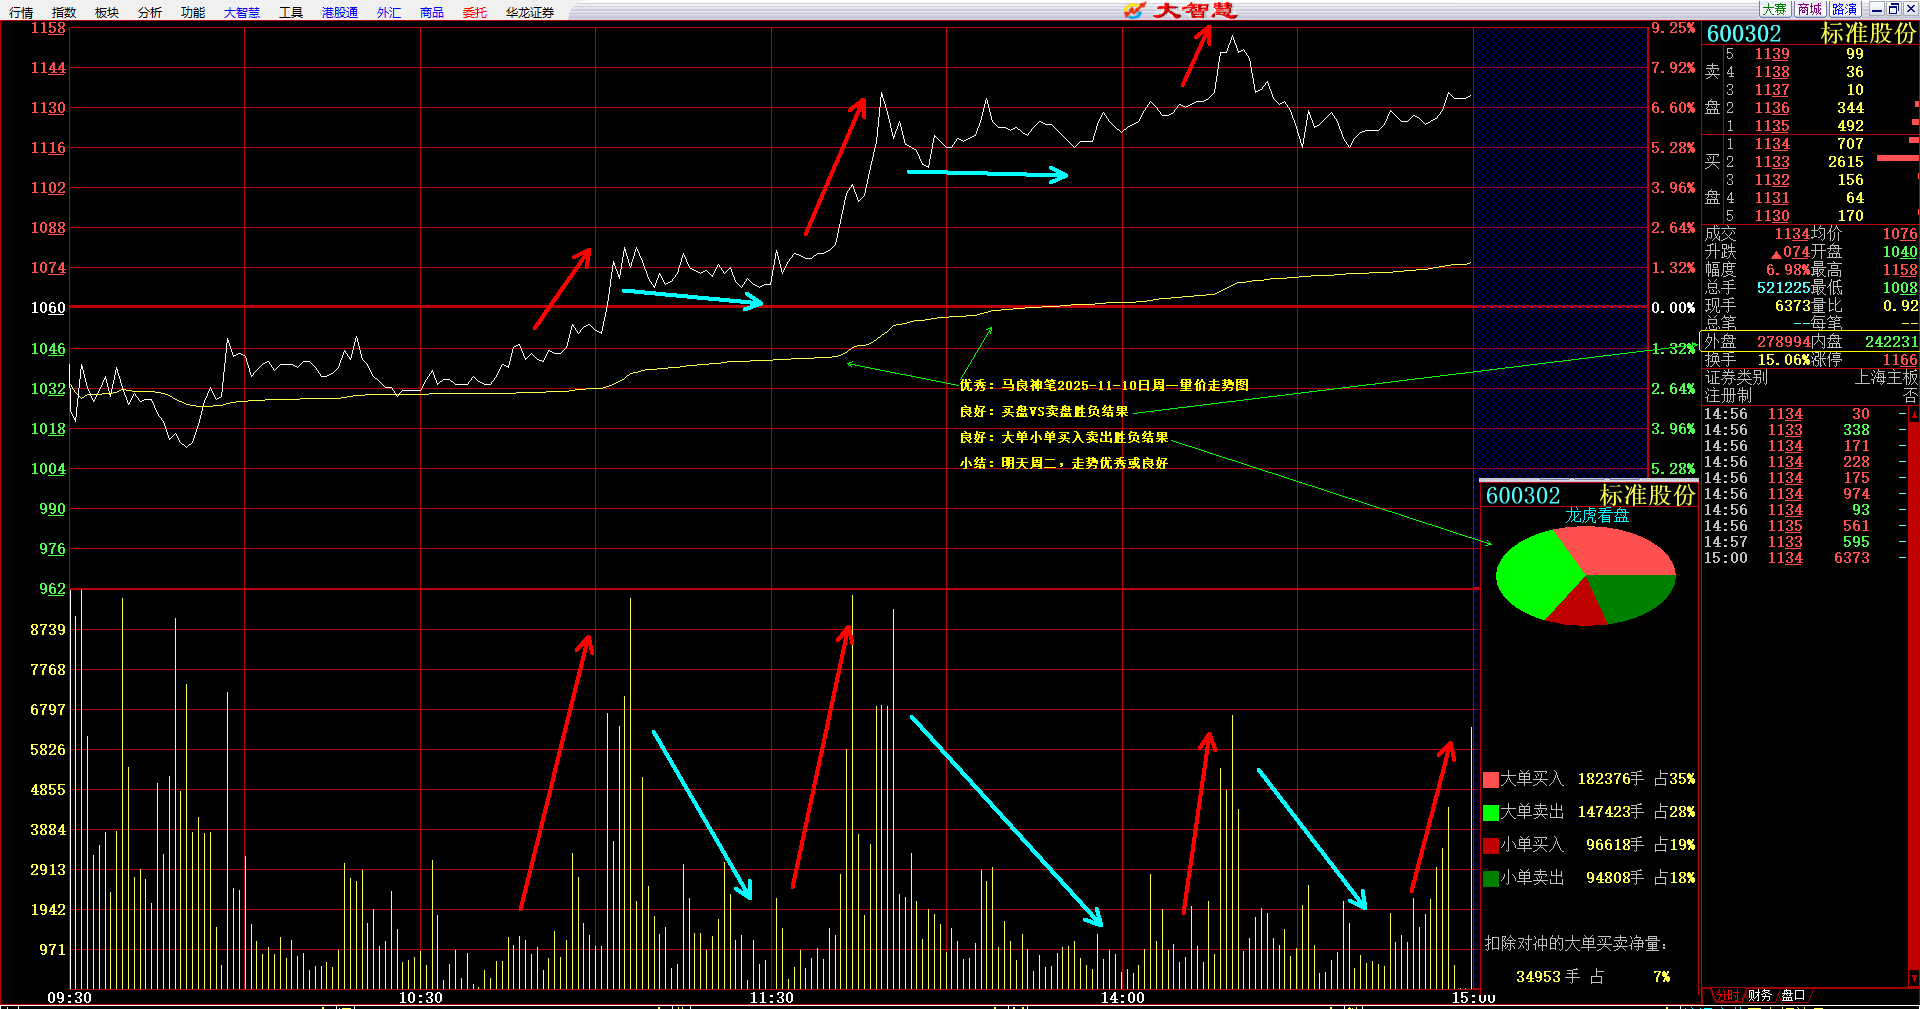Click the tick list scroll-down arrow
Image resolution: width=1920 pixels, height=1009 pixels.
click(x=1914, y=979)
